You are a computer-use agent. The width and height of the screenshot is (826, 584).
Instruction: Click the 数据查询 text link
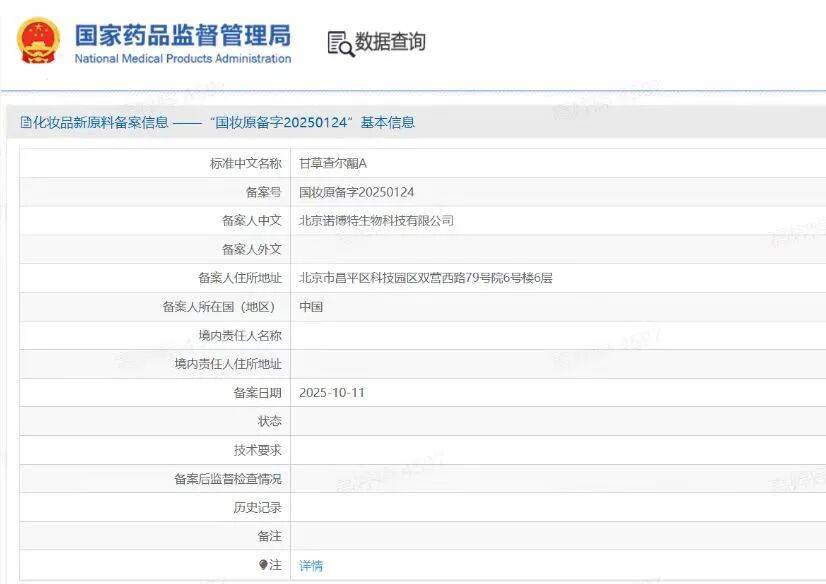click(390, 42)
